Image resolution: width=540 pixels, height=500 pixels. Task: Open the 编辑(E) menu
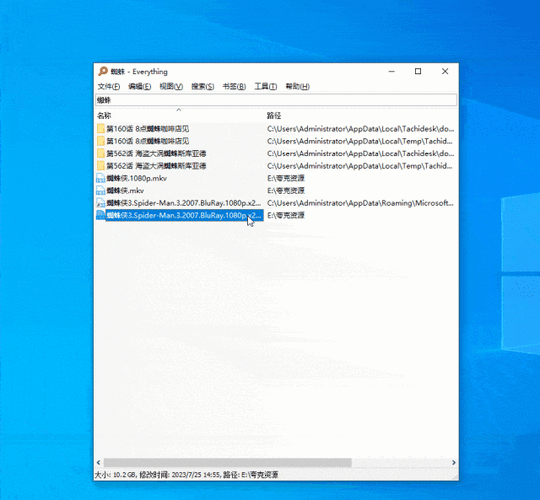(139, 86)
